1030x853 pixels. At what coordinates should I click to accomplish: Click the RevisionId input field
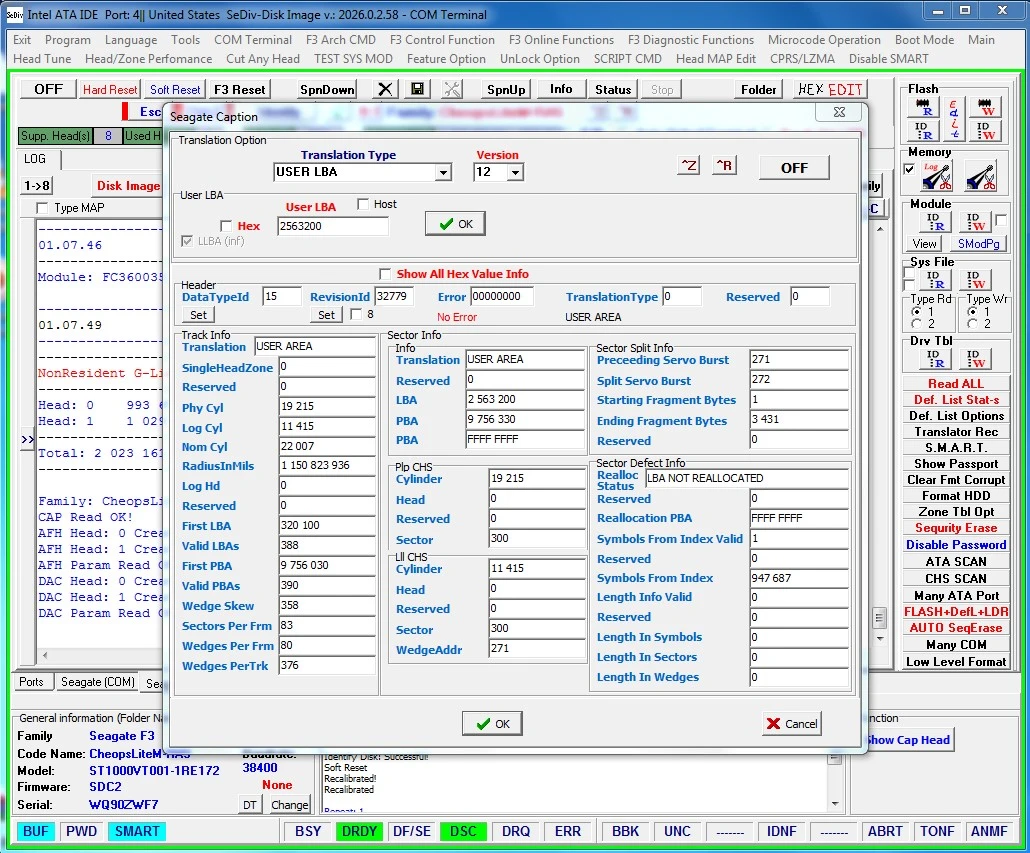pyautogui.click(x=394, y=296)
